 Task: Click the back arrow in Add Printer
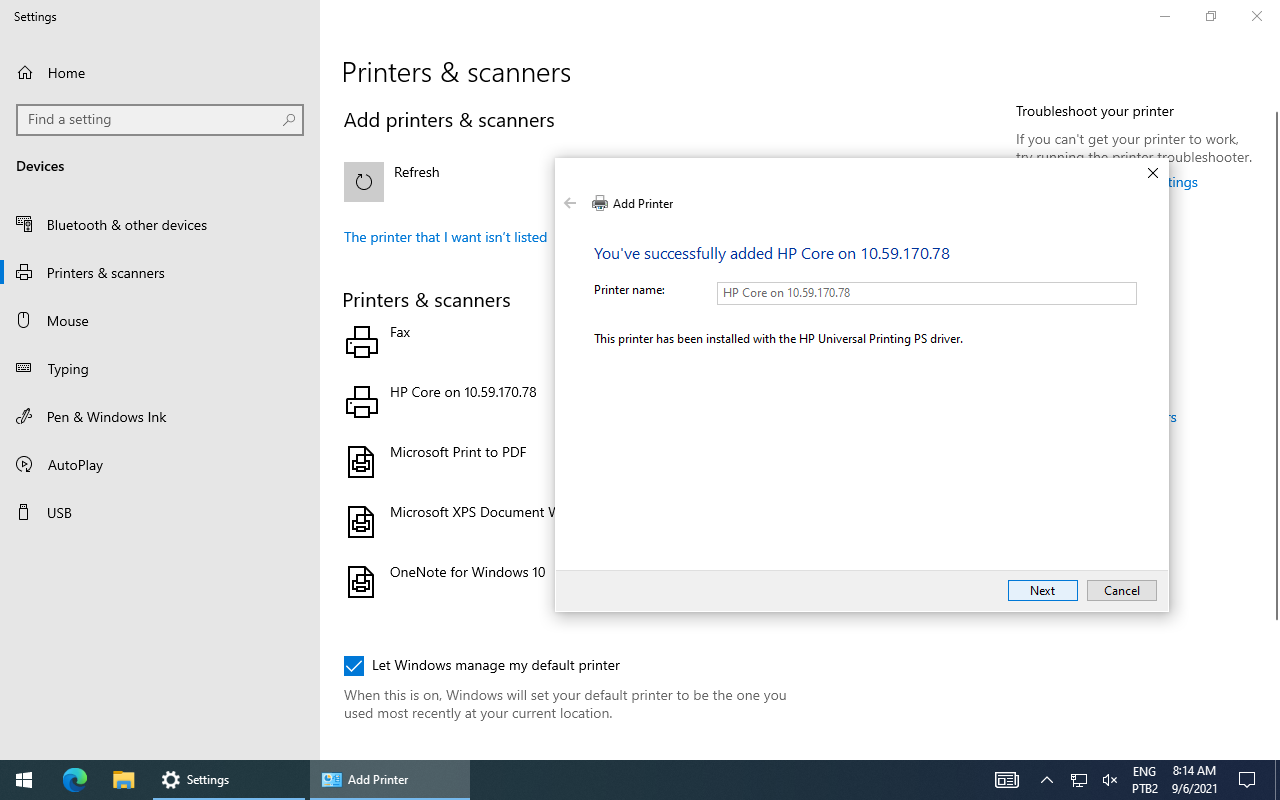click(570, 203)
